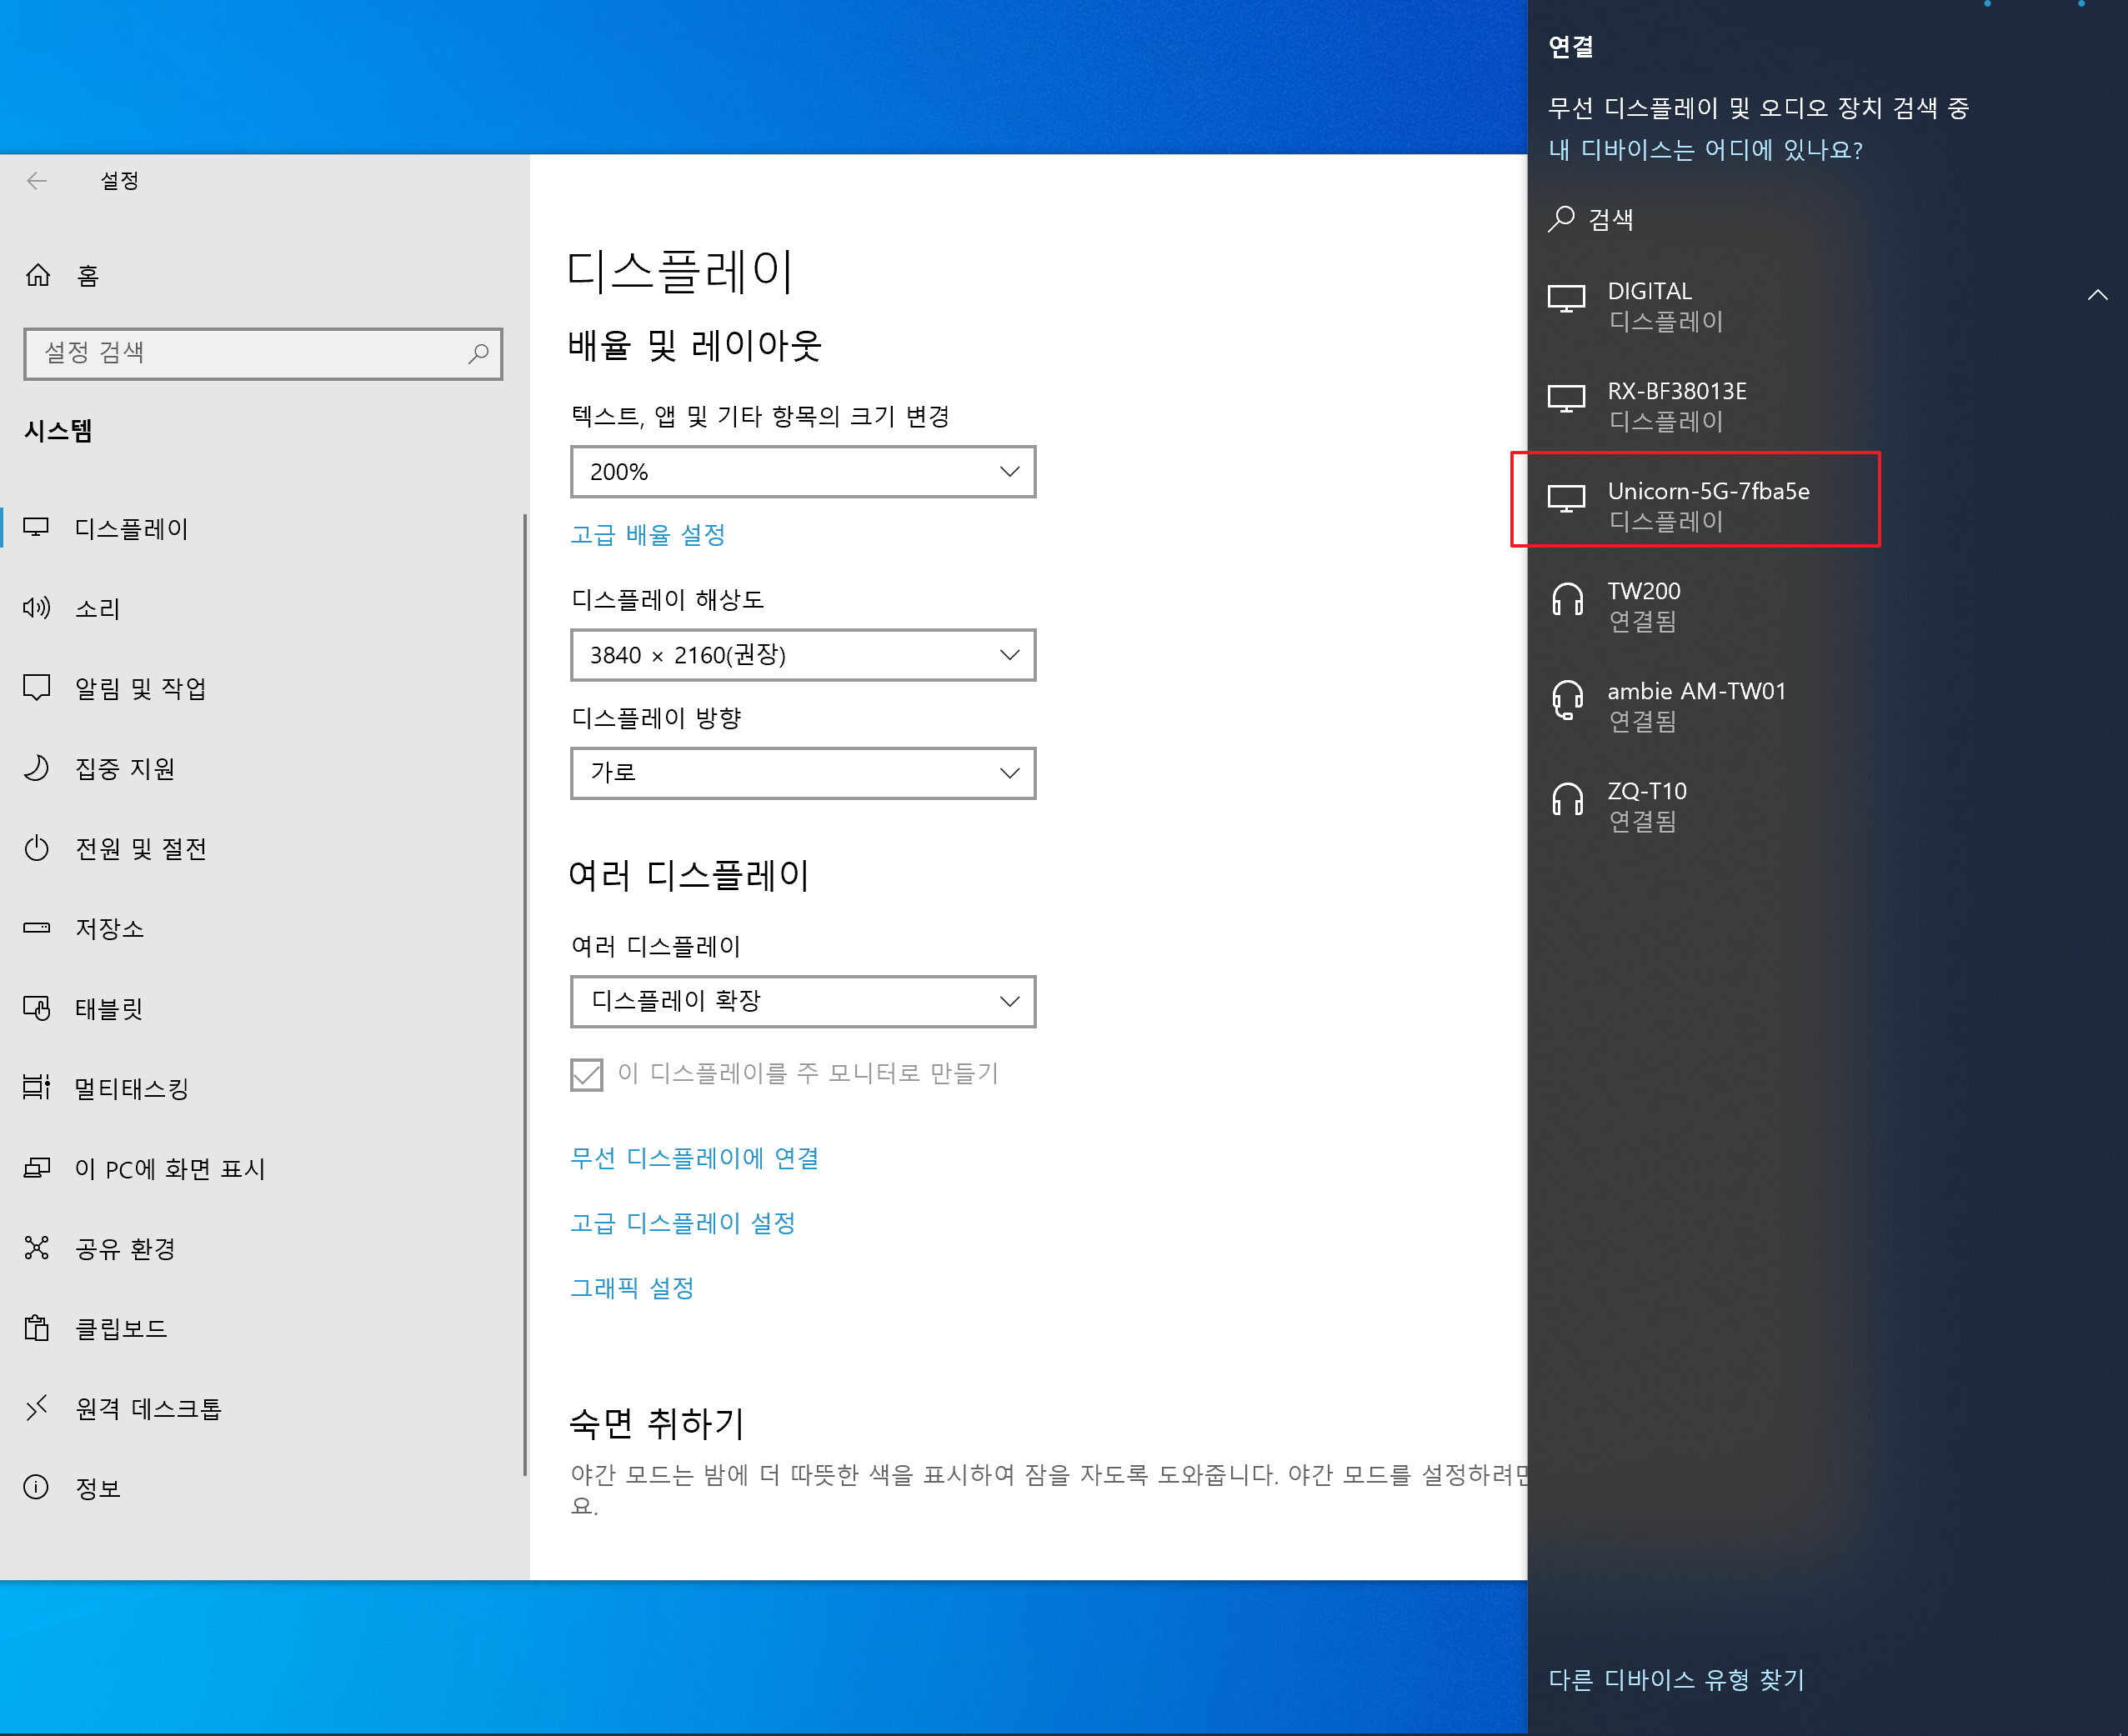The height and width of the screenshot is (1736, 2128).
Task: Click the ZQ-T10 headphones icon
Action: [x=1567, y=800]
